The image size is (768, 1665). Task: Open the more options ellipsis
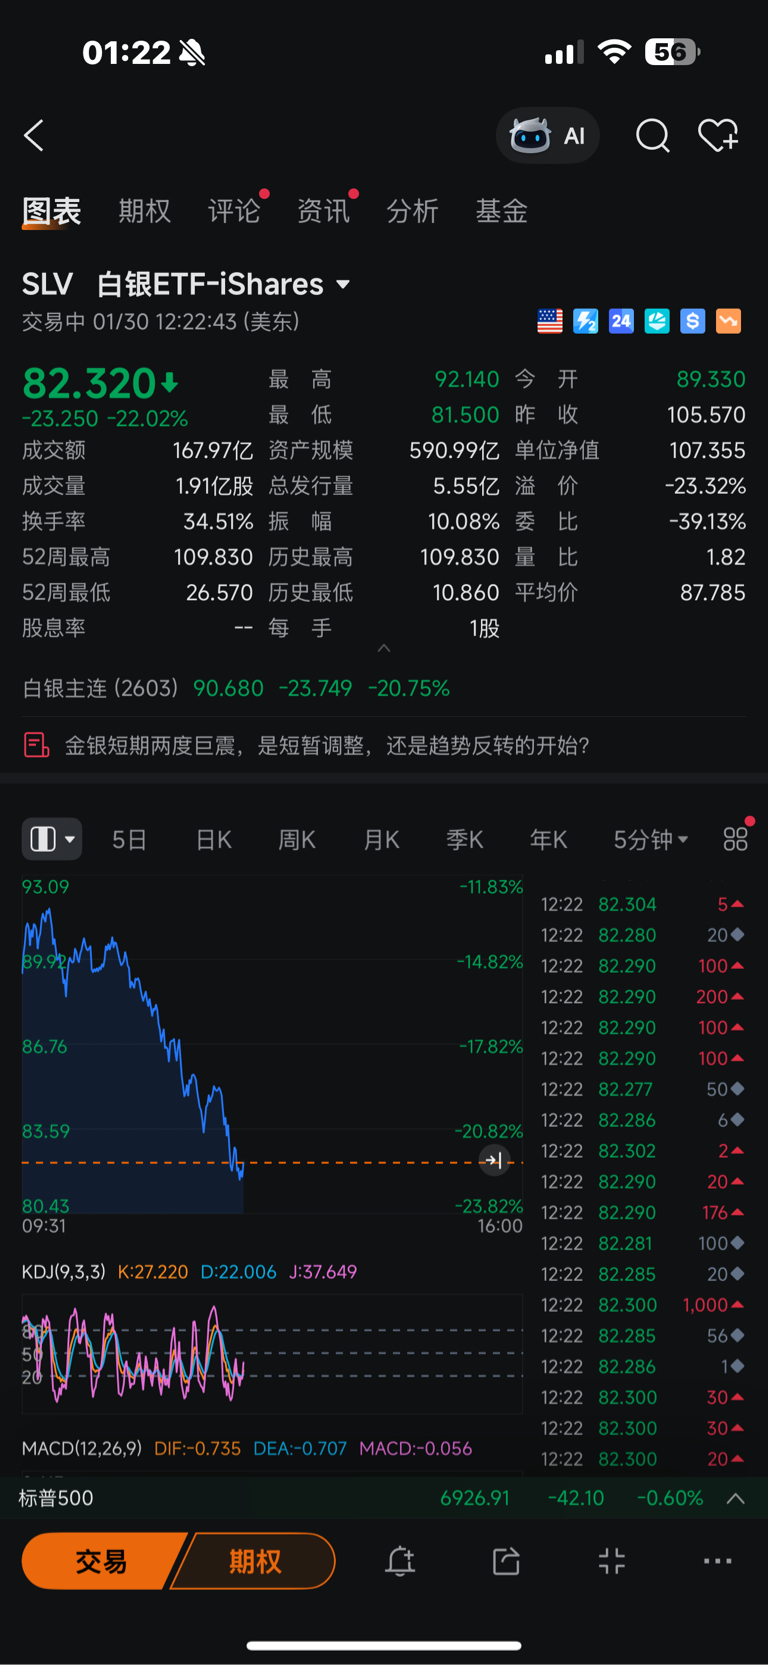coord(718,1561)
